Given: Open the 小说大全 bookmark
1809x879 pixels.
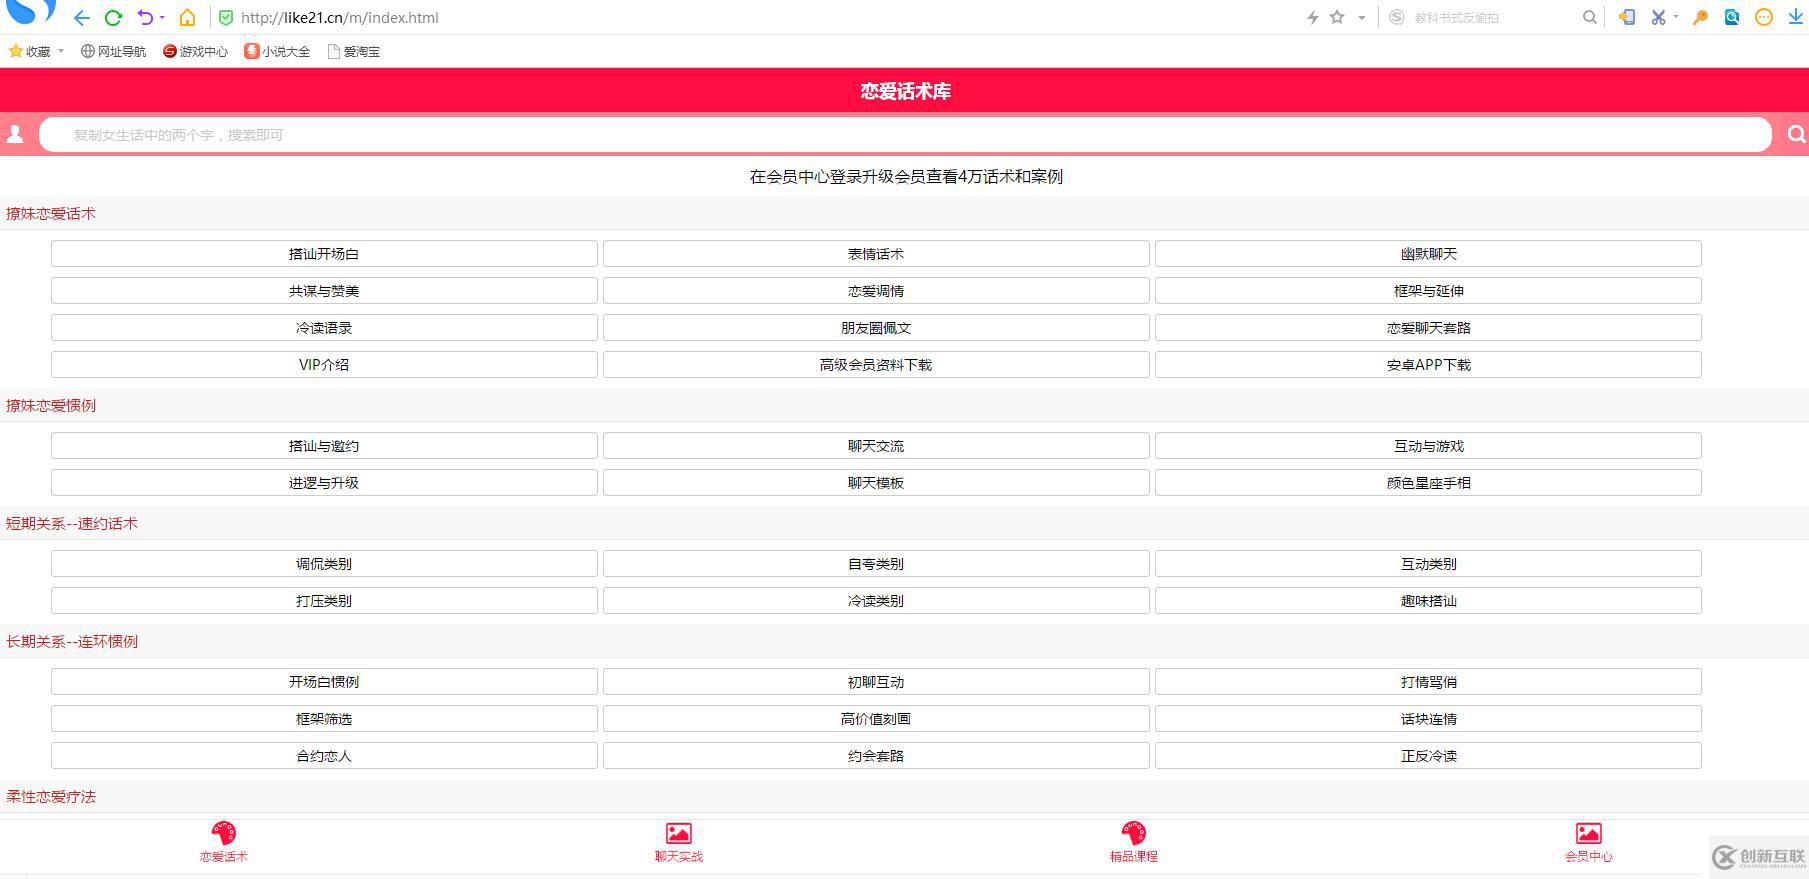Looking at the screenshot, I should point(277,51).
